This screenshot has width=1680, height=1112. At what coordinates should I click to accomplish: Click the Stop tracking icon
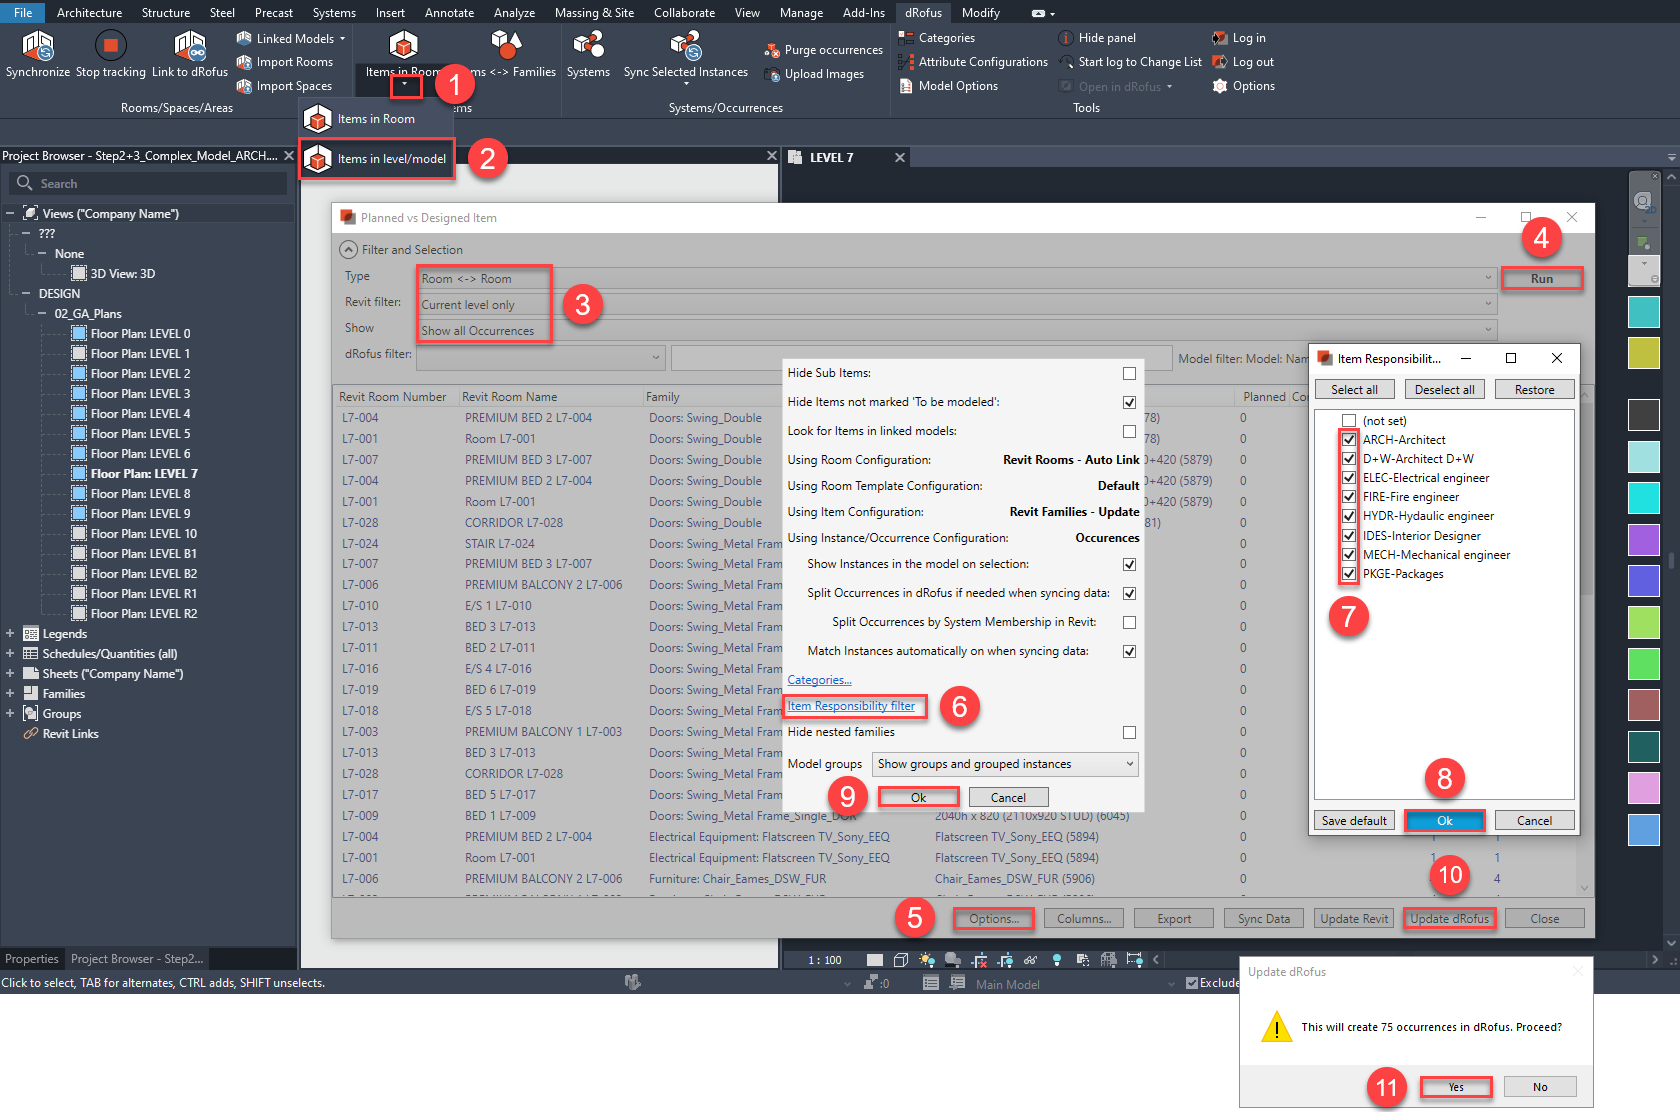[x=110, y=46]
